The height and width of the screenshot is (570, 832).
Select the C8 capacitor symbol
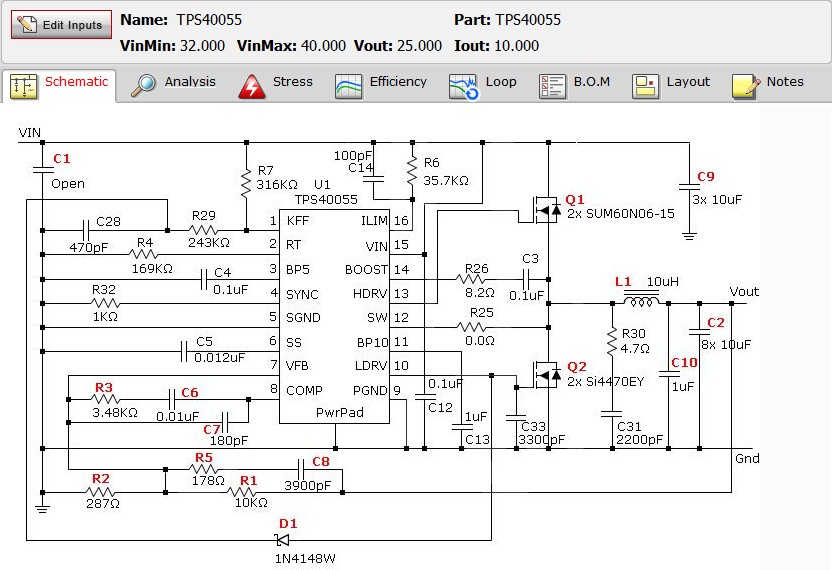tap(301, 469)
